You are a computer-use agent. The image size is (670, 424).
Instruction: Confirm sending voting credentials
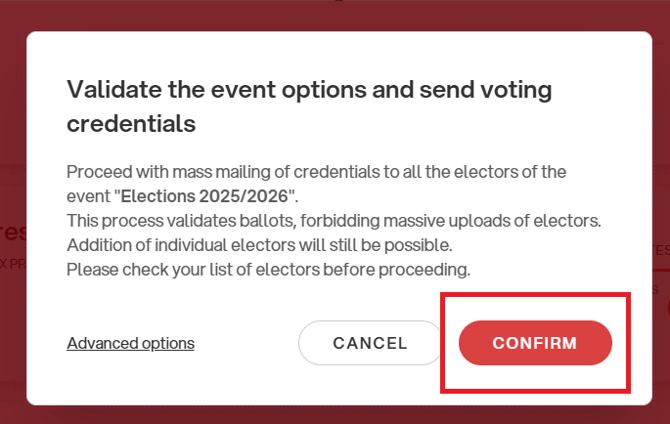(x=535, y=343)
